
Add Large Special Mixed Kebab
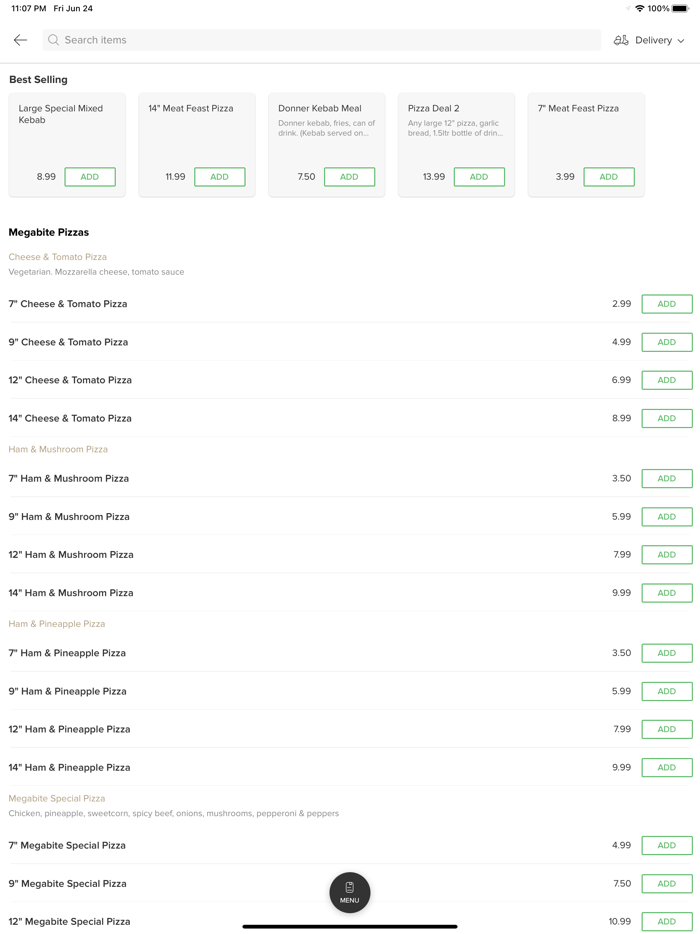(x=90, y=177)
